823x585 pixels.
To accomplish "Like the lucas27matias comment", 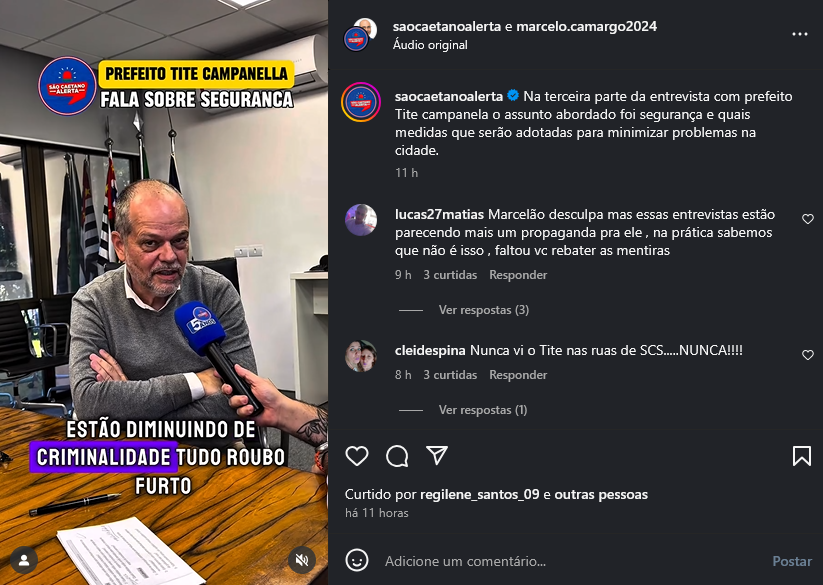I will click(808, 219).
